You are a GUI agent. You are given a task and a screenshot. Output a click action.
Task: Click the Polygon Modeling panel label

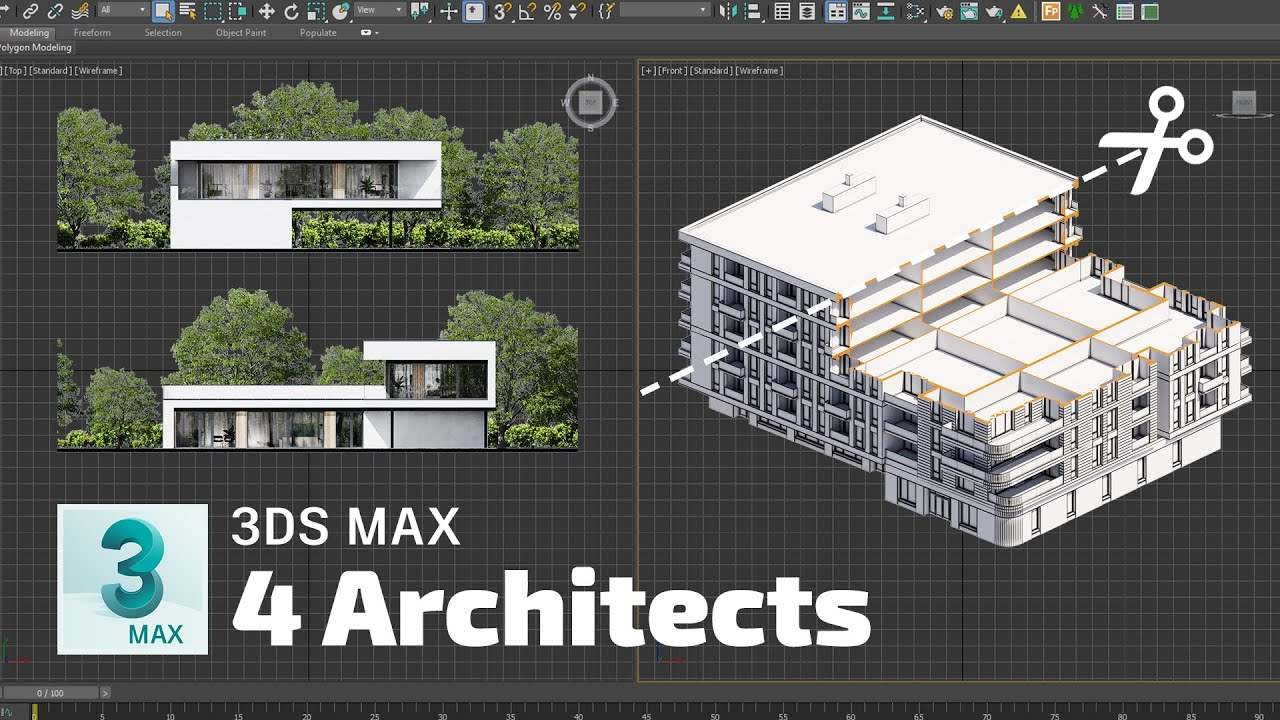tap(35, 47)
